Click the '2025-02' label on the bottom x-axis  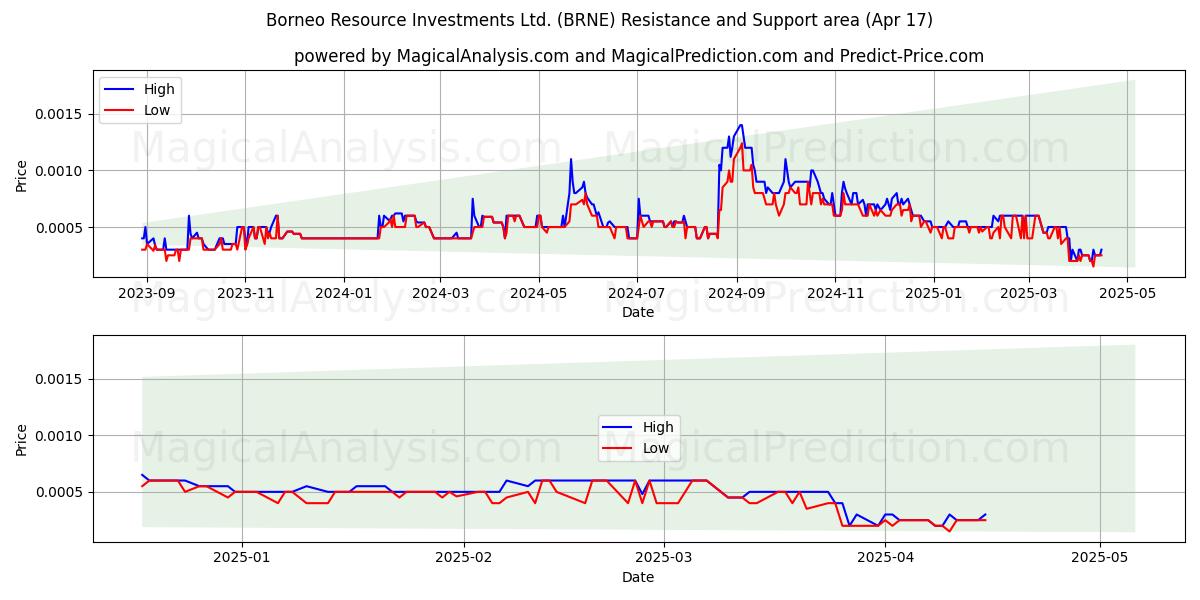(x=464, y=558)
